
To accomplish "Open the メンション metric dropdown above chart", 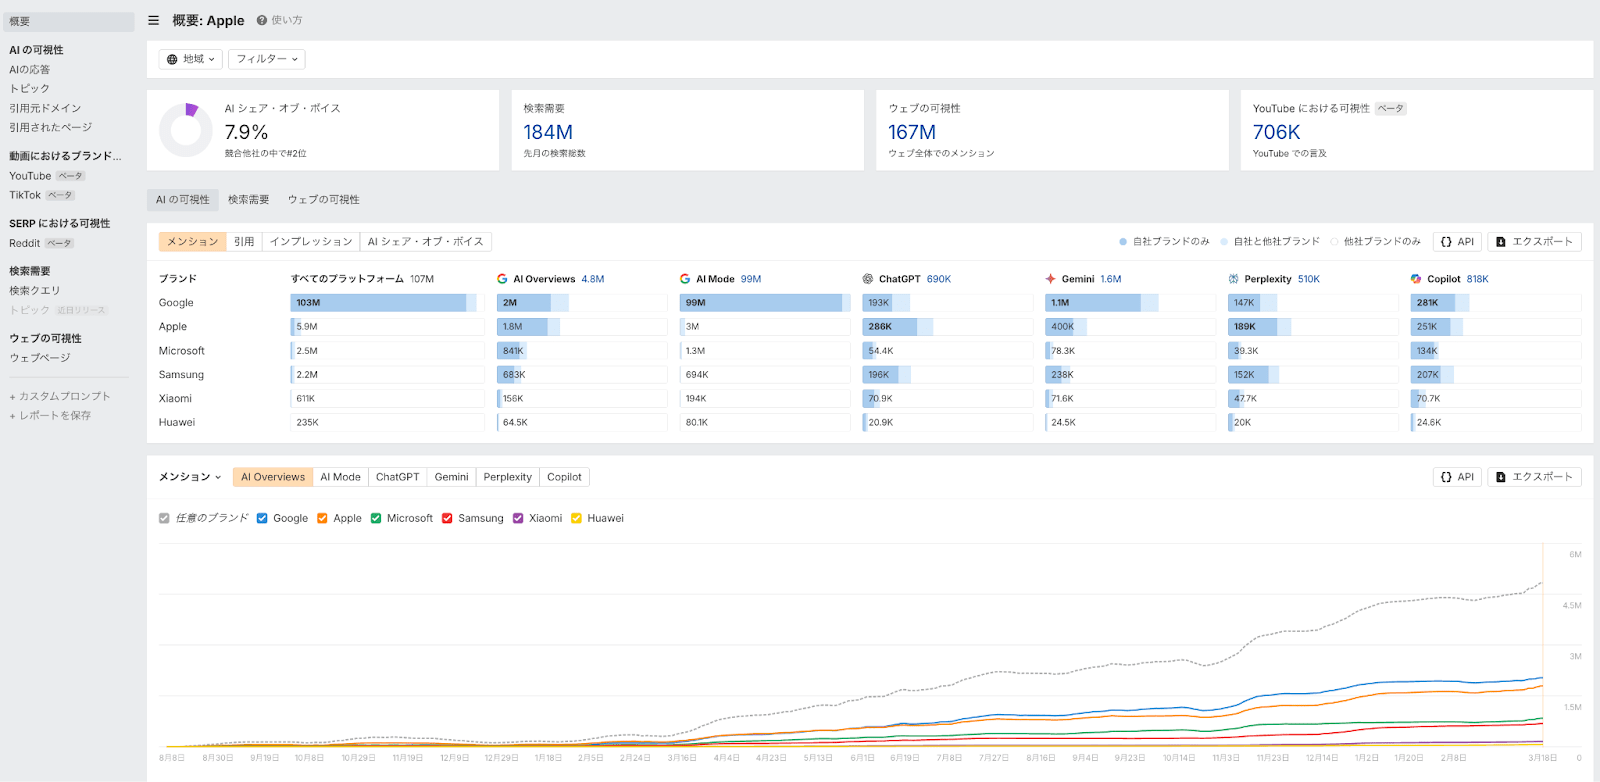I will coord(190,477).
